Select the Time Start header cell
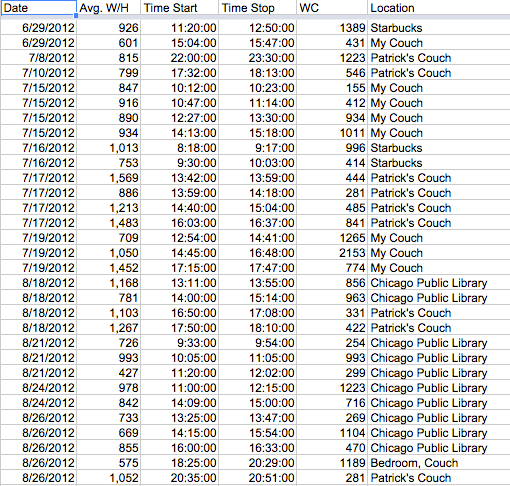Image resolution: width=510 pixels, height=486 pixels. 179,8
